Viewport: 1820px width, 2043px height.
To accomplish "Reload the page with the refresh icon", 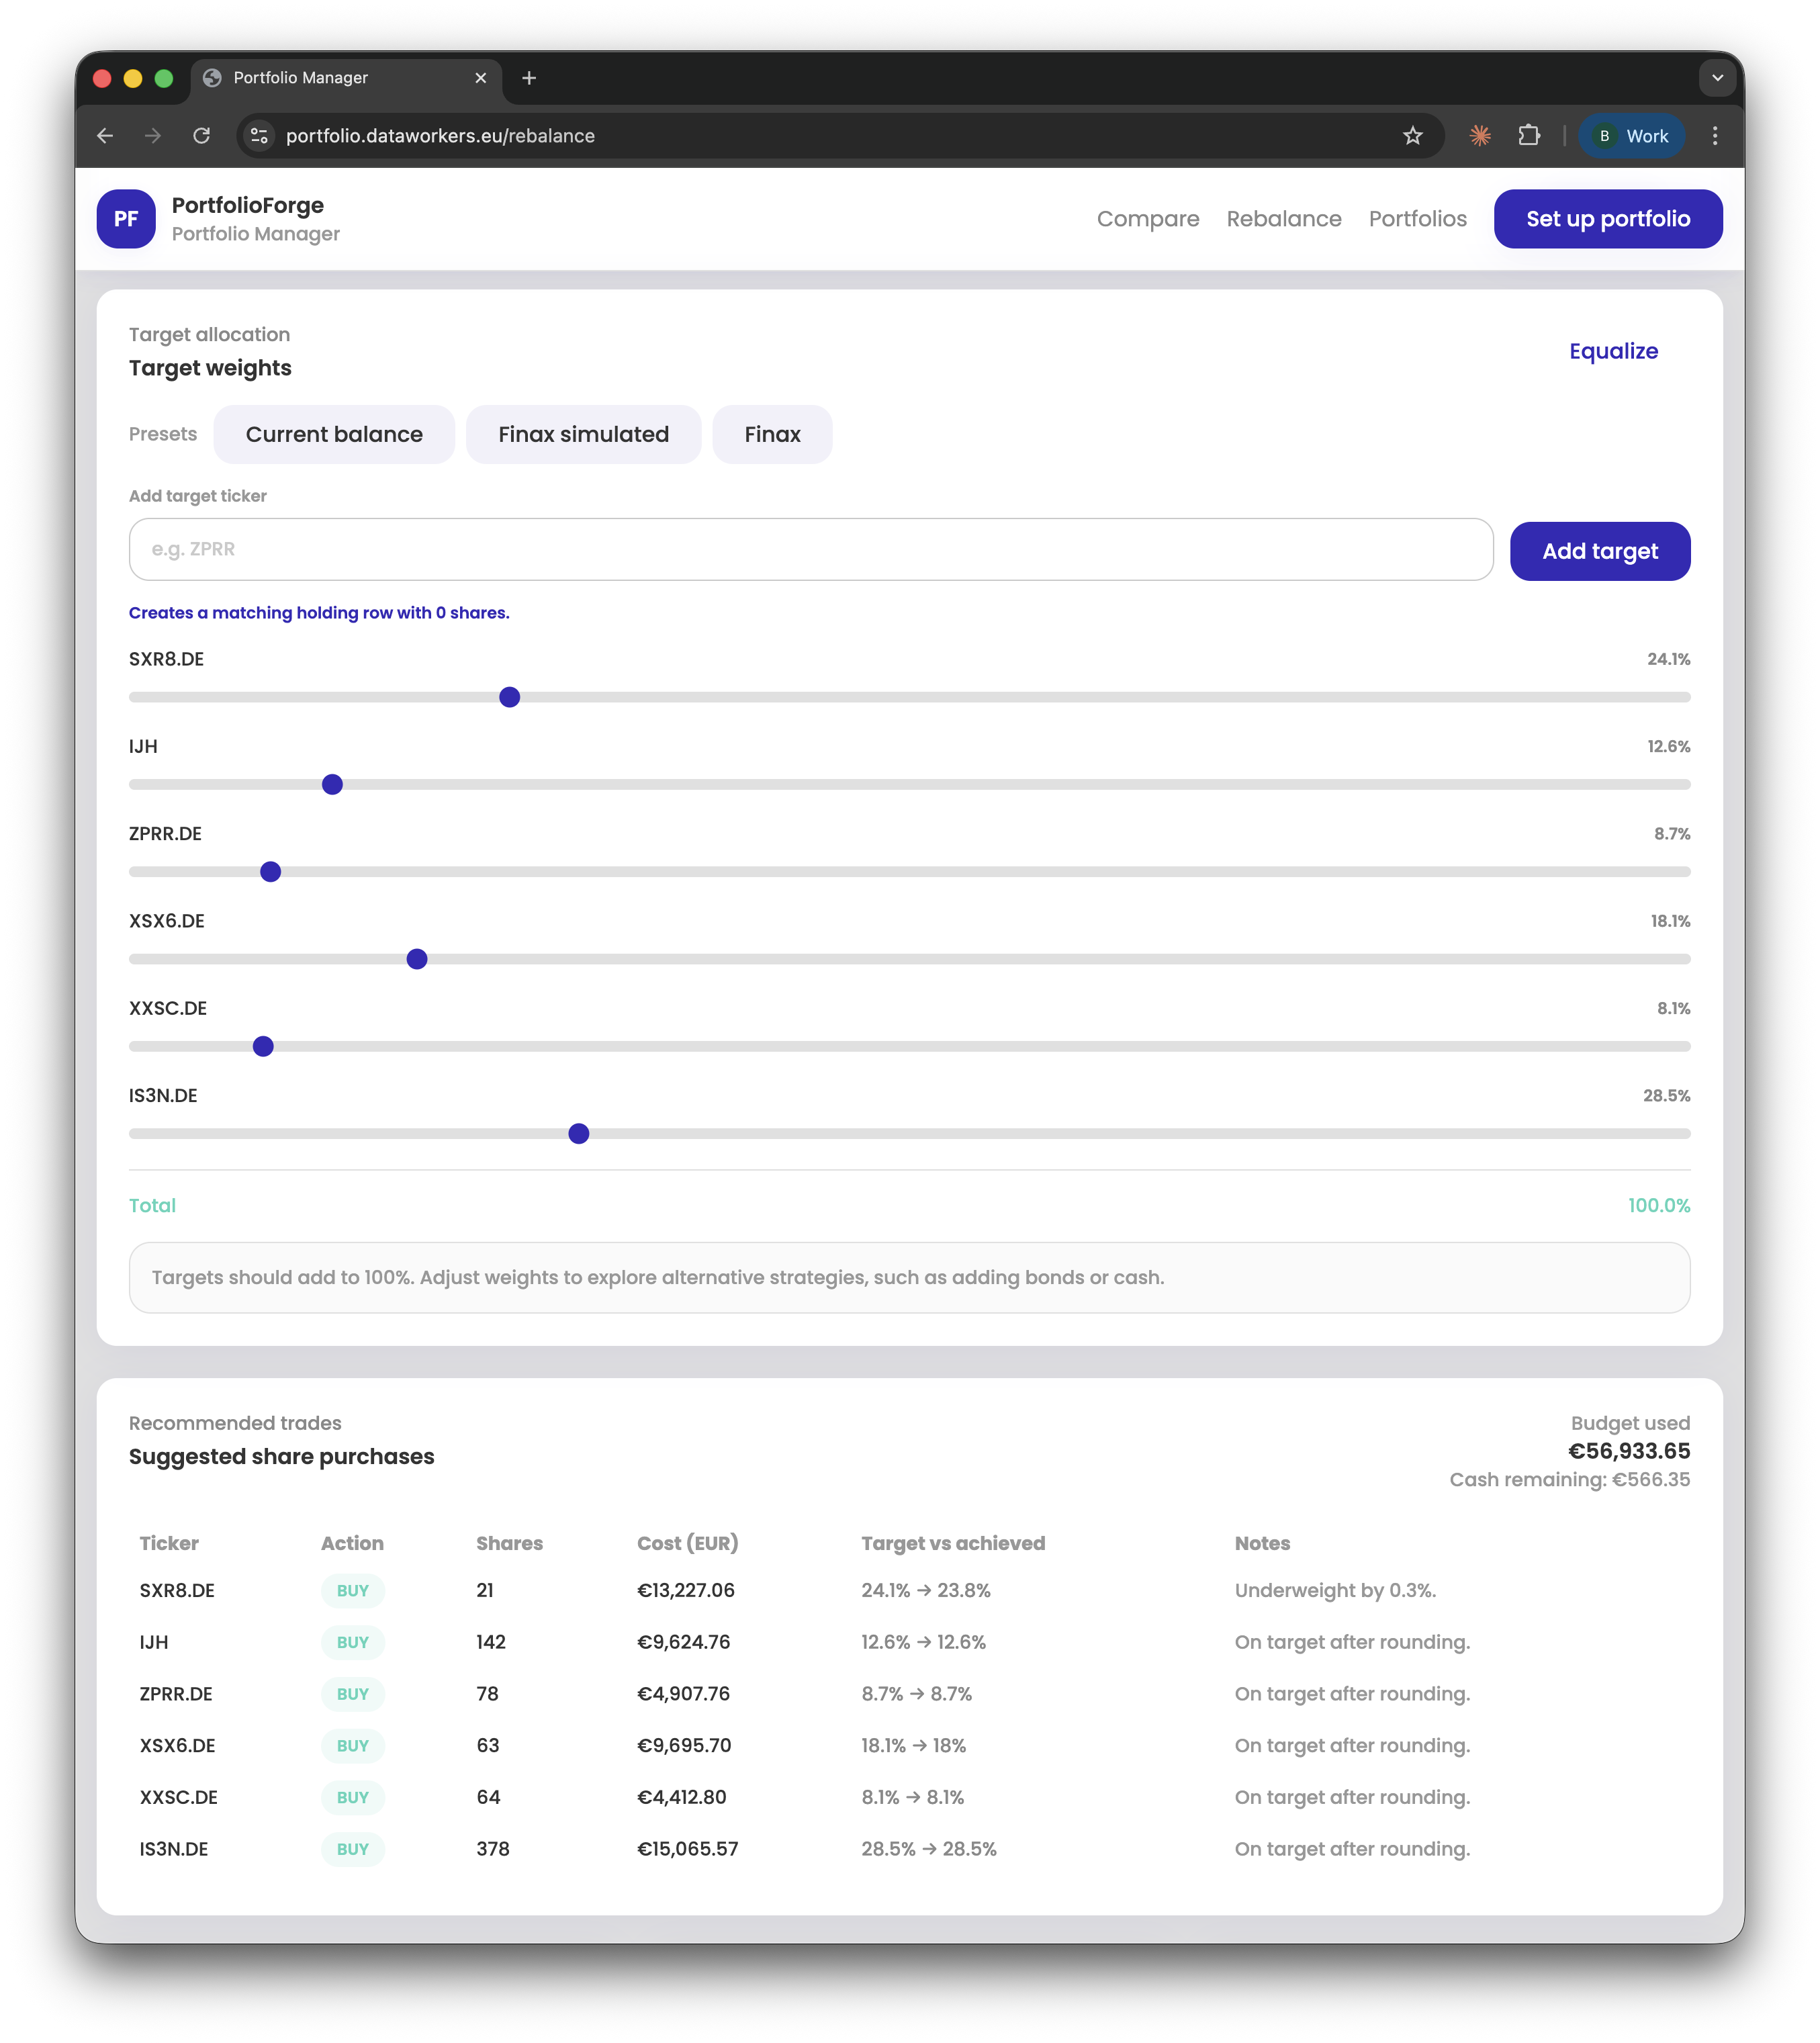I will [202, 136].
